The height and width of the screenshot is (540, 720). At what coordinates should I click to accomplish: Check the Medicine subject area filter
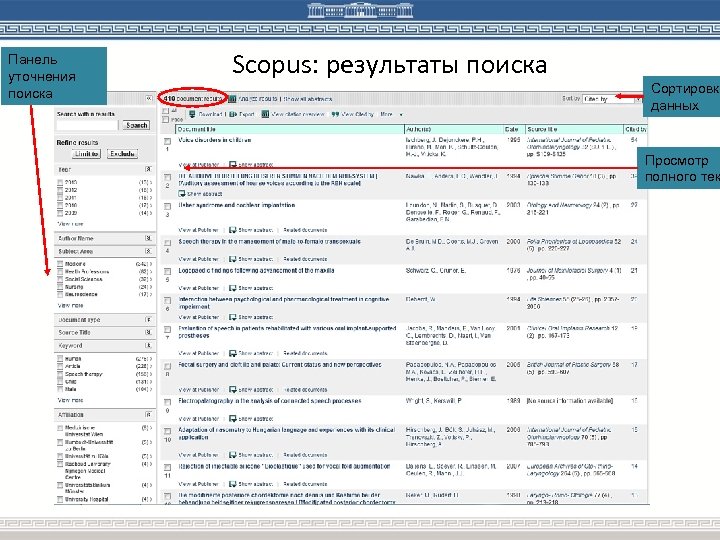[60, 264]
